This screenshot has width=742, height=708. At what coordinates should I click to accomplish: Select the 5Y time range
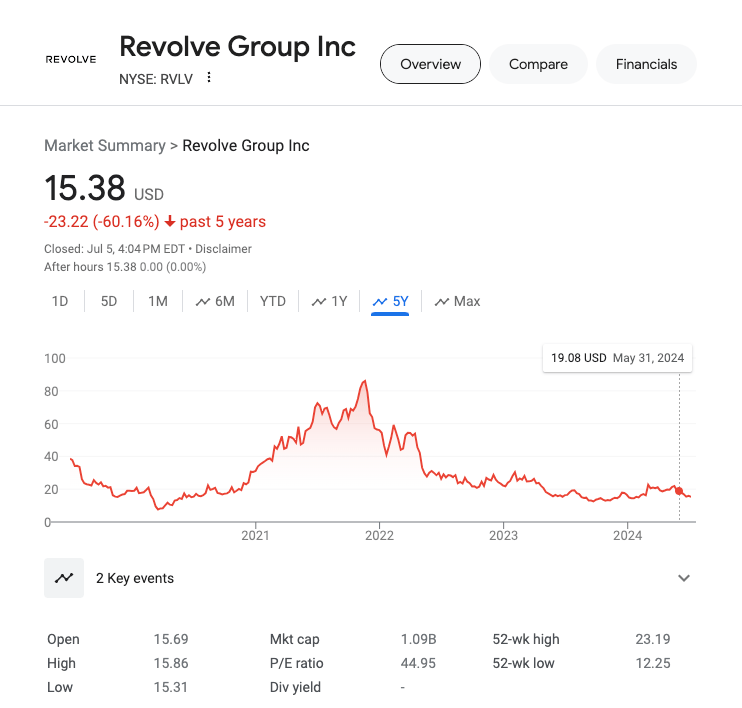(x=390, y=301)
